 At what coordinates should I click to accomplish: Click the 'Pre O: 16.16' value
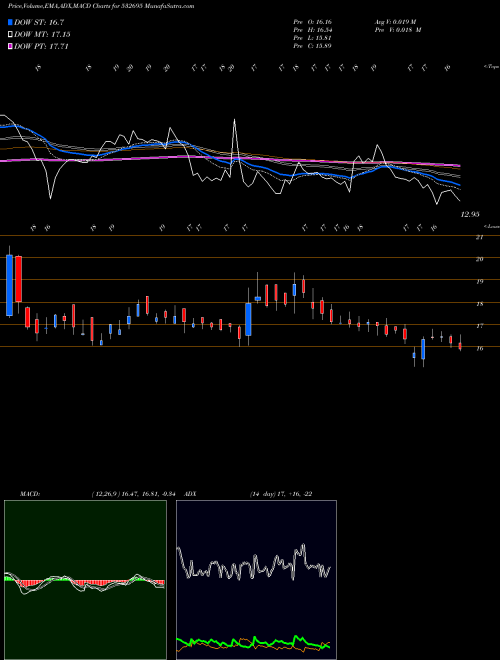[x=313, y=22]
